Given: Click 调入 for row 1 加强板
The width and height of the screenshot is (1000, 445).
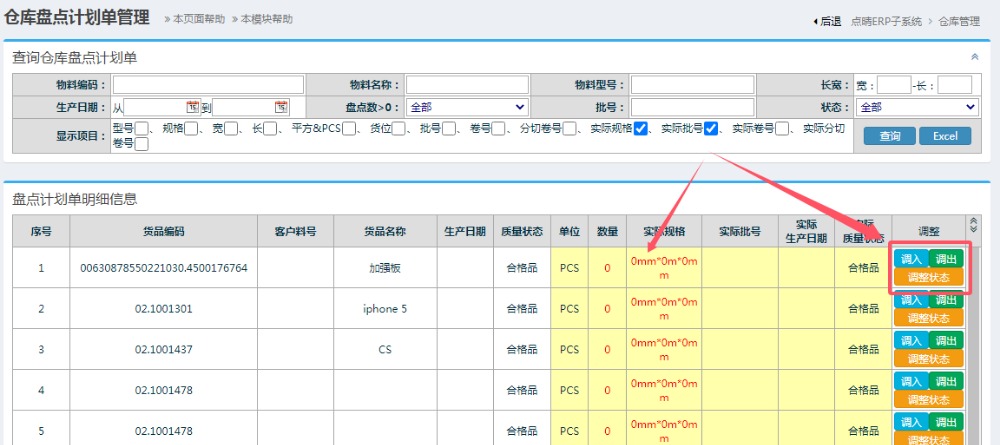Looking at the screenshot, I should click(x=911, y=259).
